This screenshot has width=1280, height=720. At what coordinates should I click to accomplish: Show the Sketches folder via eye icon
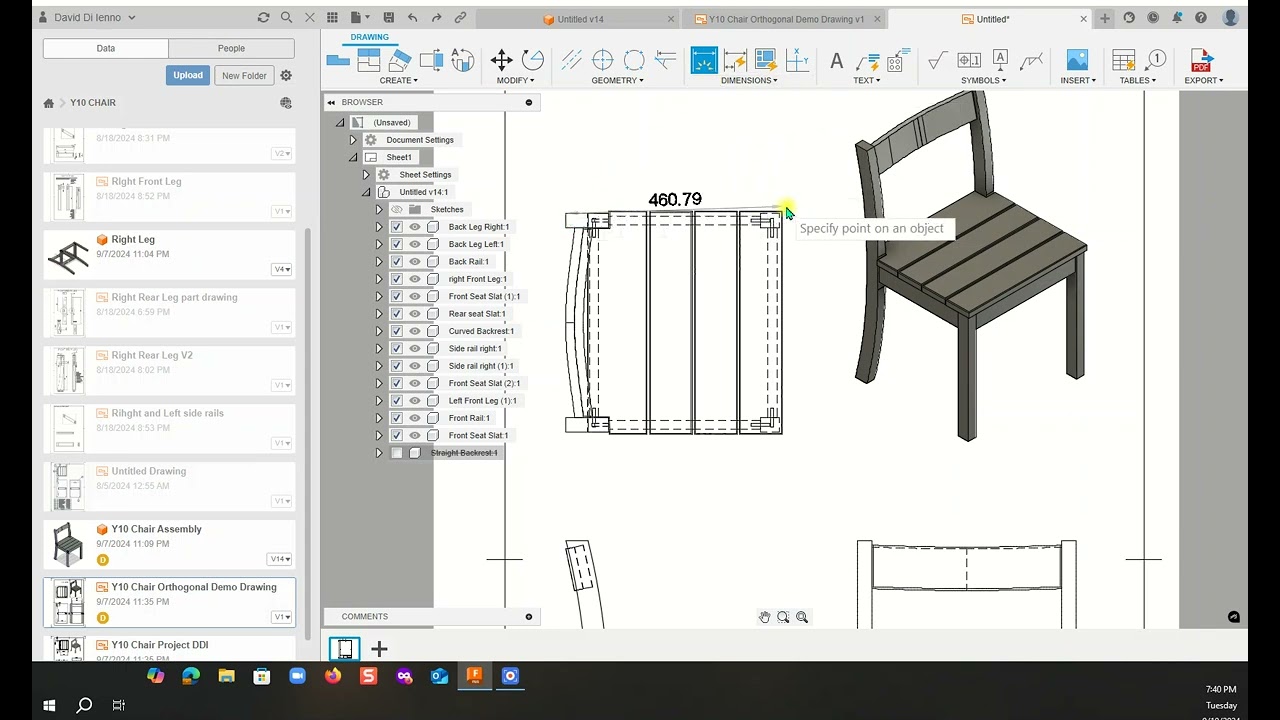click(397, 210)
